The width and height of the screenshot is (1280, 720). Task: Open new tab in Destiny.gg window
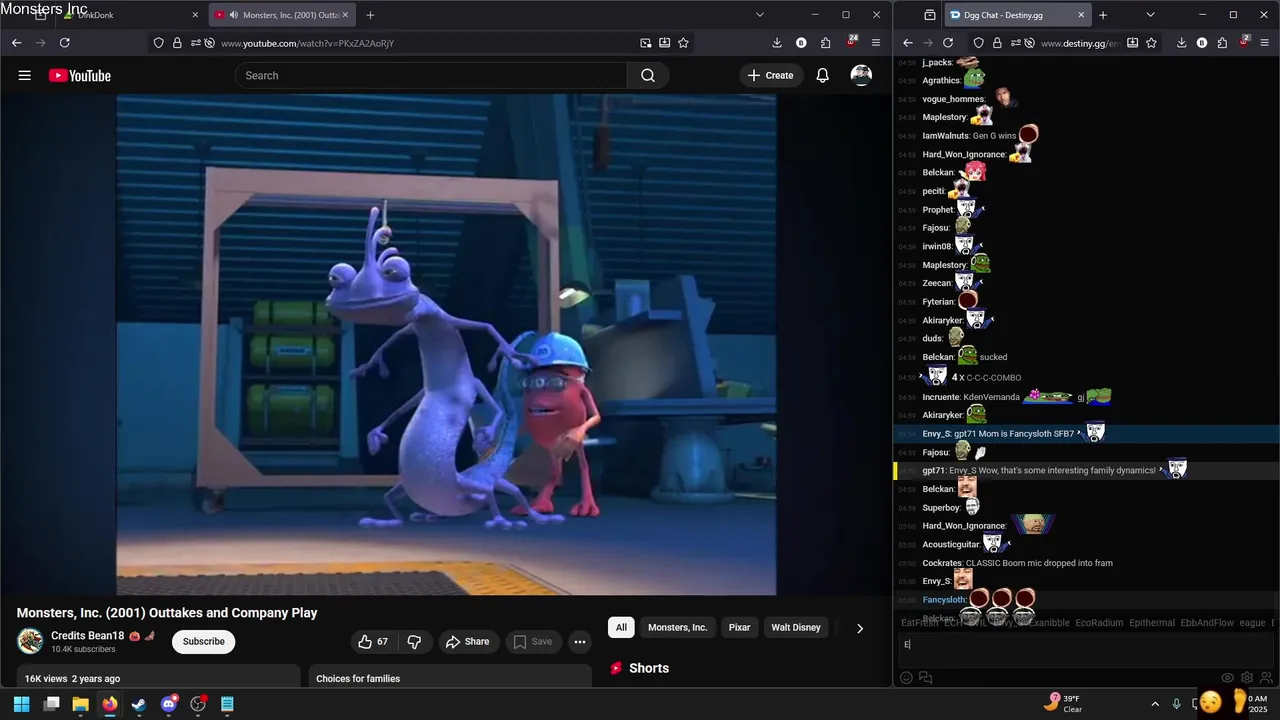(x=1103, y=15)
